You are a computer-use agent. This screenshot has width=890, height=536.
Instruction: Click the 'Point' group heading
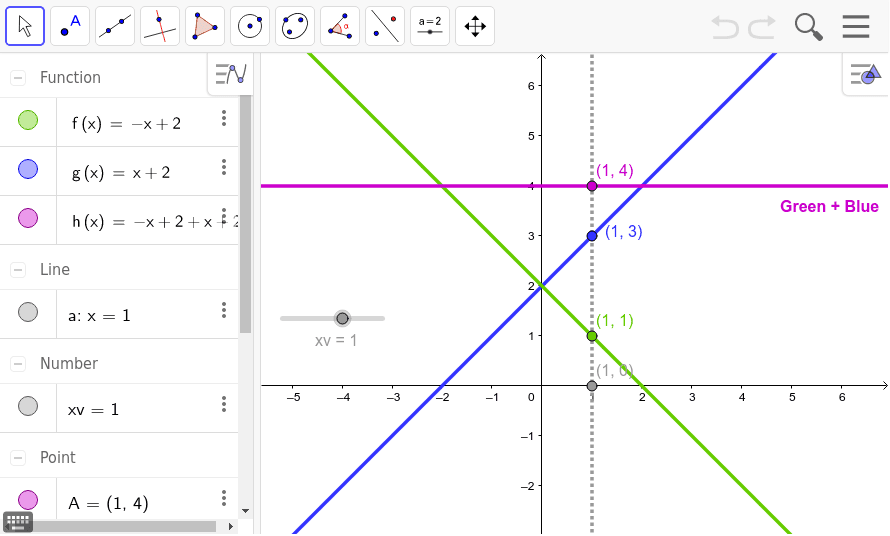58,458
